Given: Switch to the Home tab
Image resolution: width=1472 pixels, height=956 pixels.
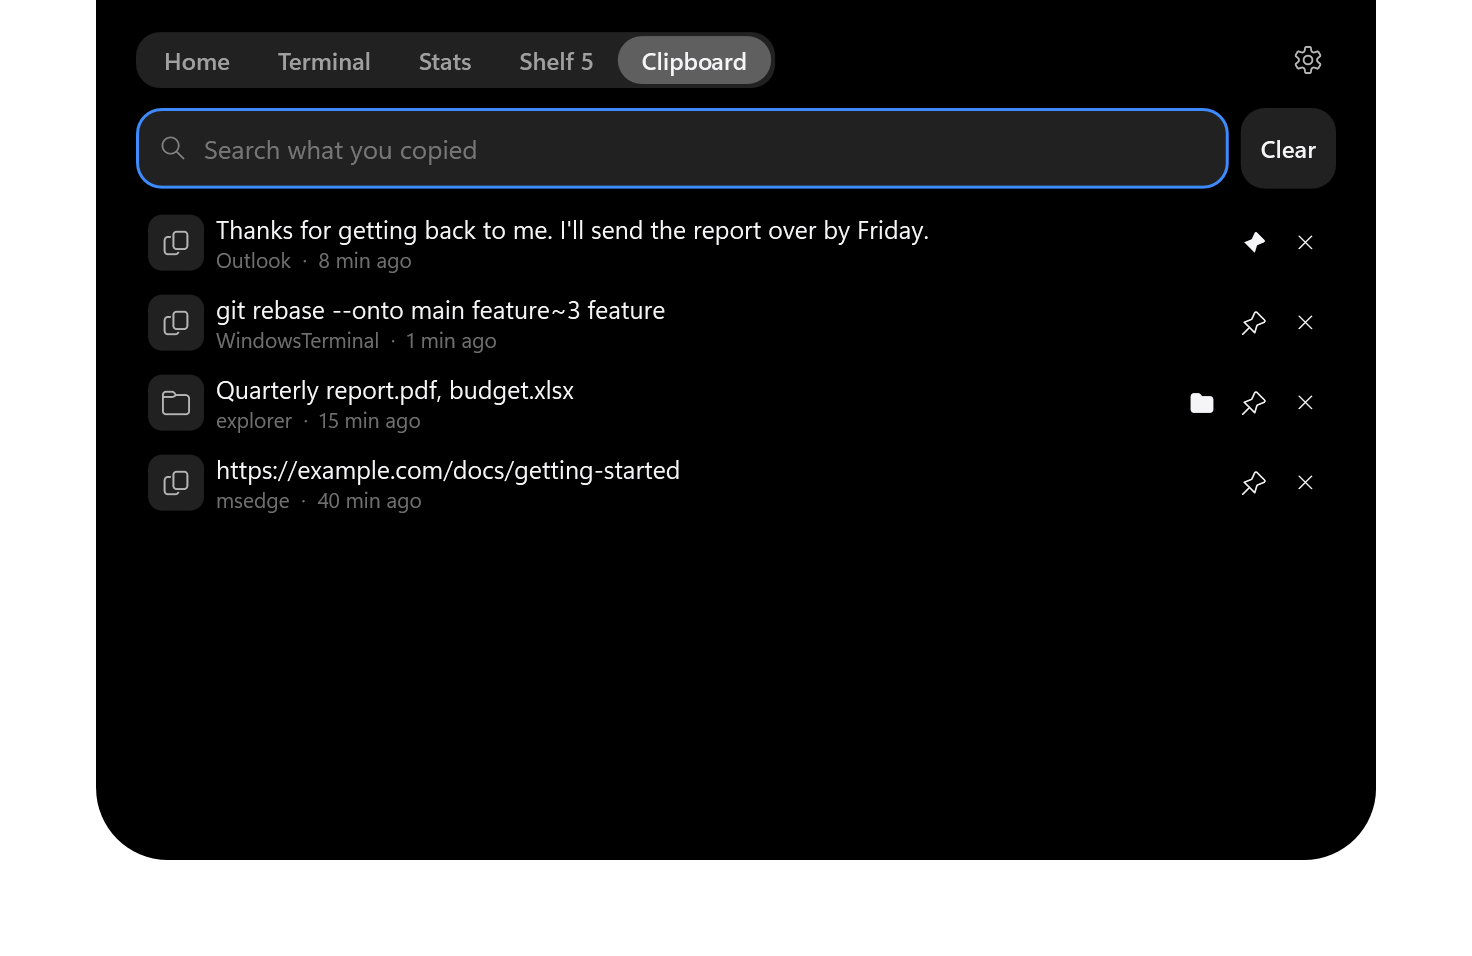Looking at the screenshot, I should point(197,61).
